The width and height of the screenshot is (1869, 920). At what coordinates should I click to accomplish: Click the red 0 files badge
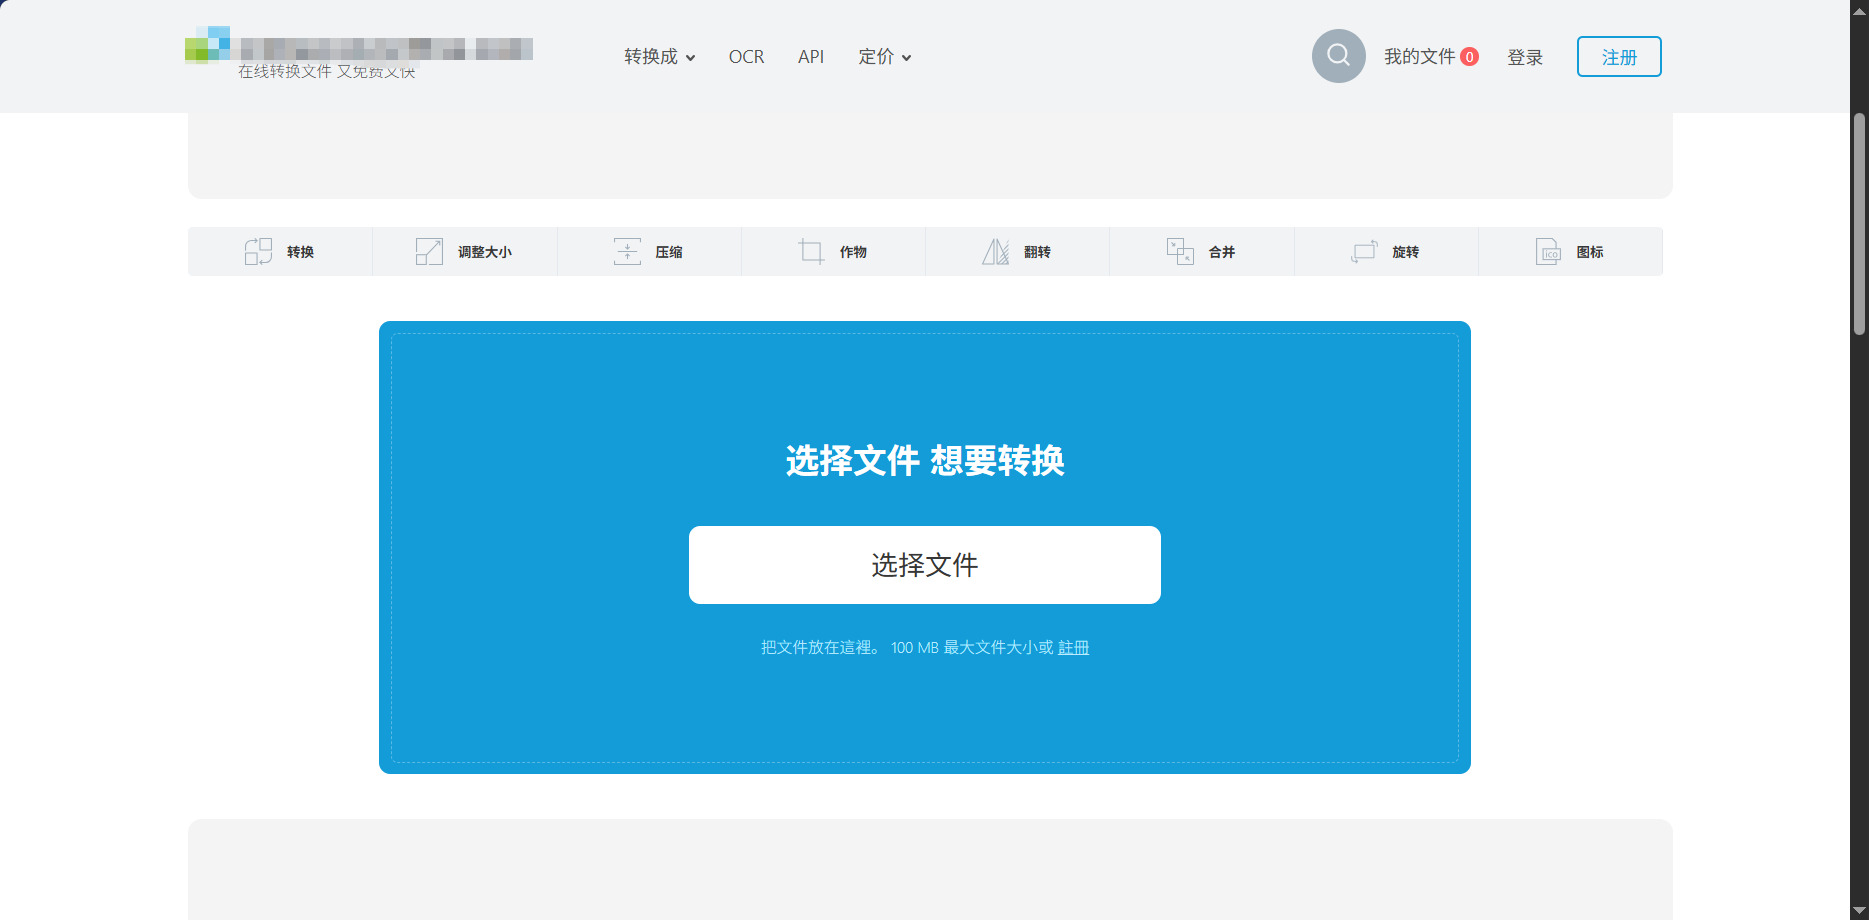point(1469,57)
